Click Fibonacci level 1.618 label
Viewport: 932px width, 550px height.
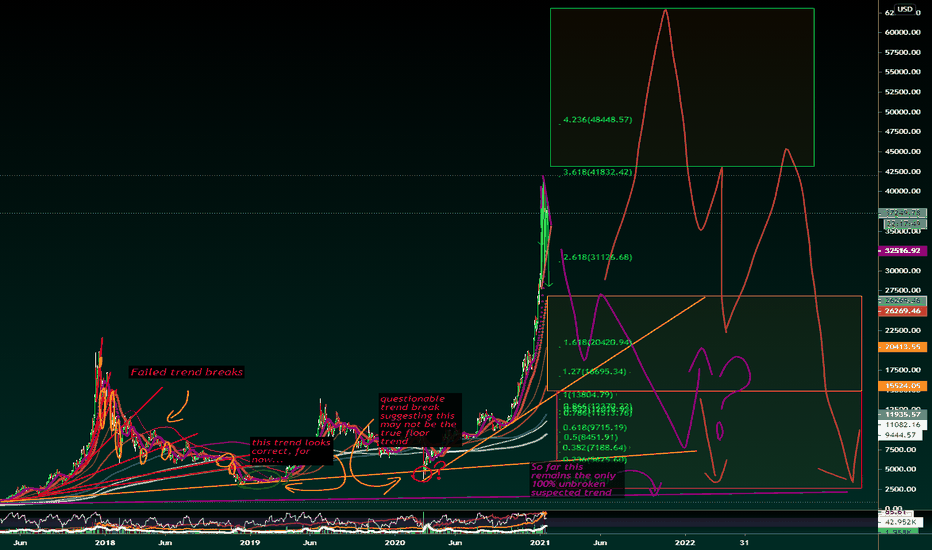[597, 342]
